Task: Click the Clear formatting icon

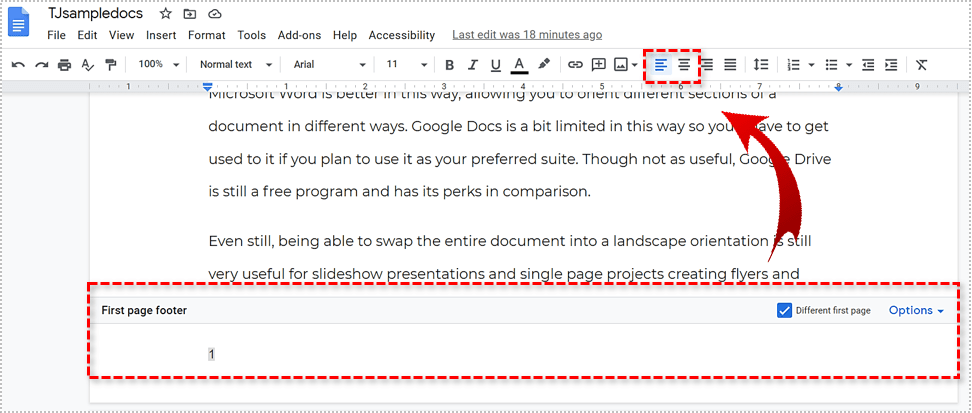Action: coord(921,65)
